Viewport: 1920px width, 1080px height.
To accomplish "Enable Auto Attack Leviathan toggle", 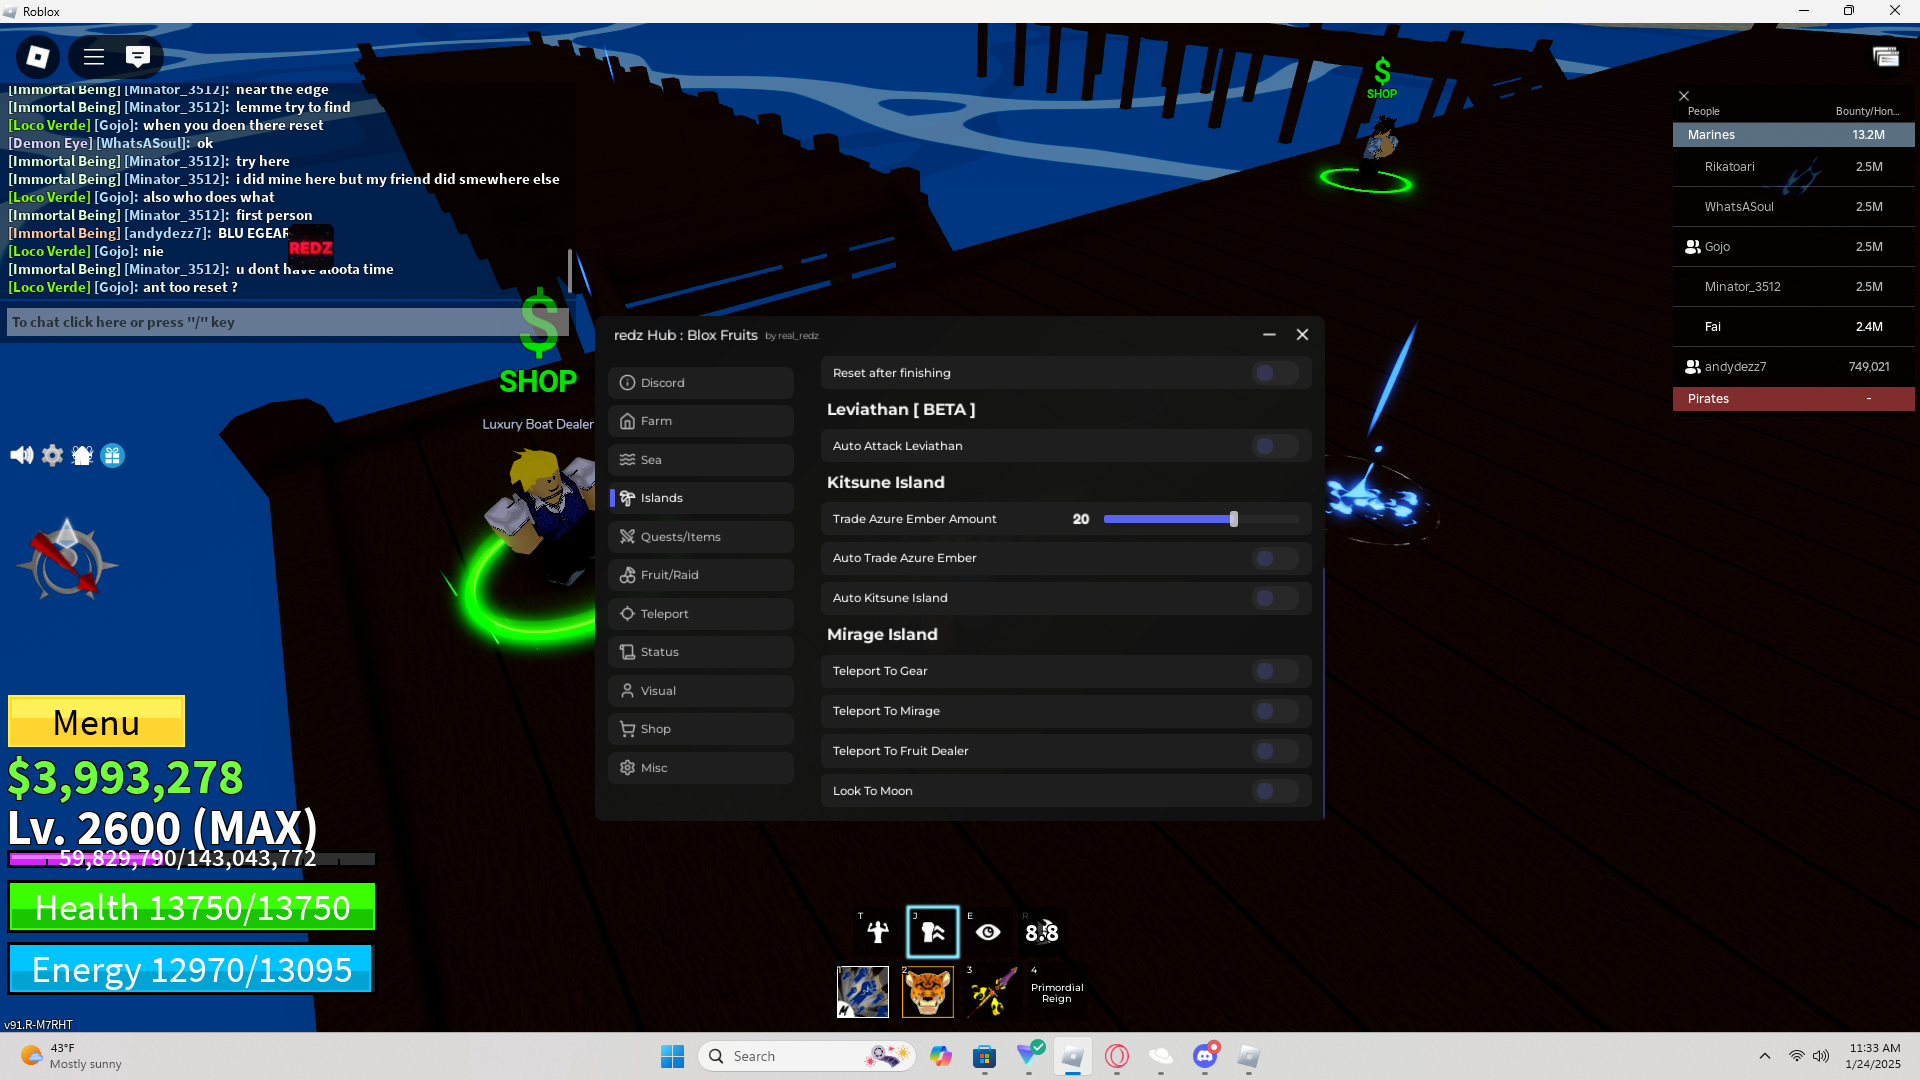I will click(1274, 446).
